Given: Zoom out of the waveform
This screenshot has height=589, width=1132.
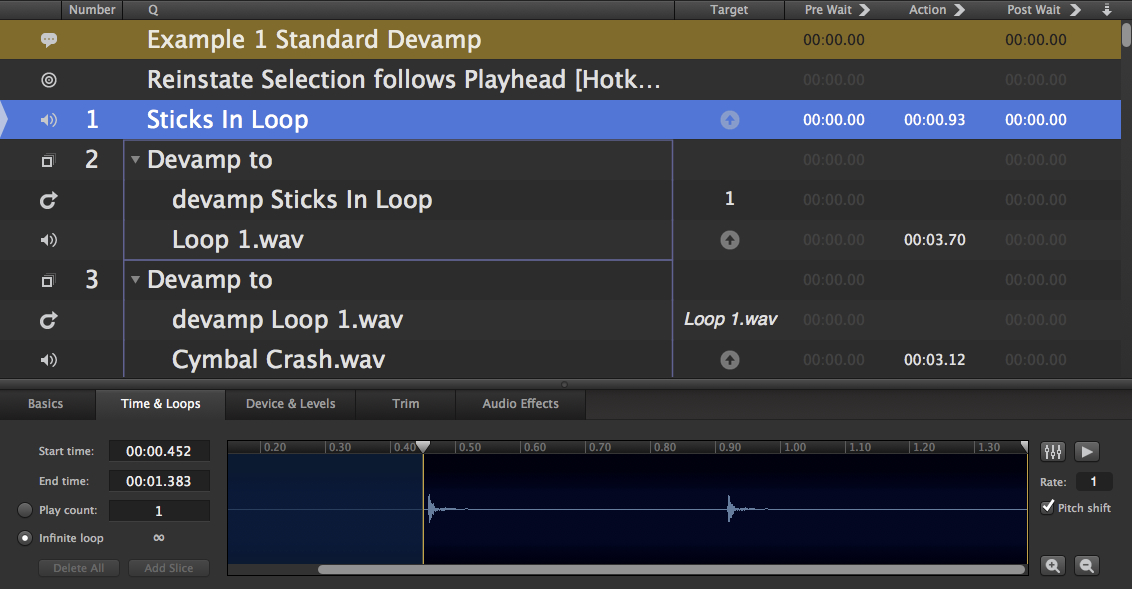Looking at the screenshot, I should (x=1086, y=566).
